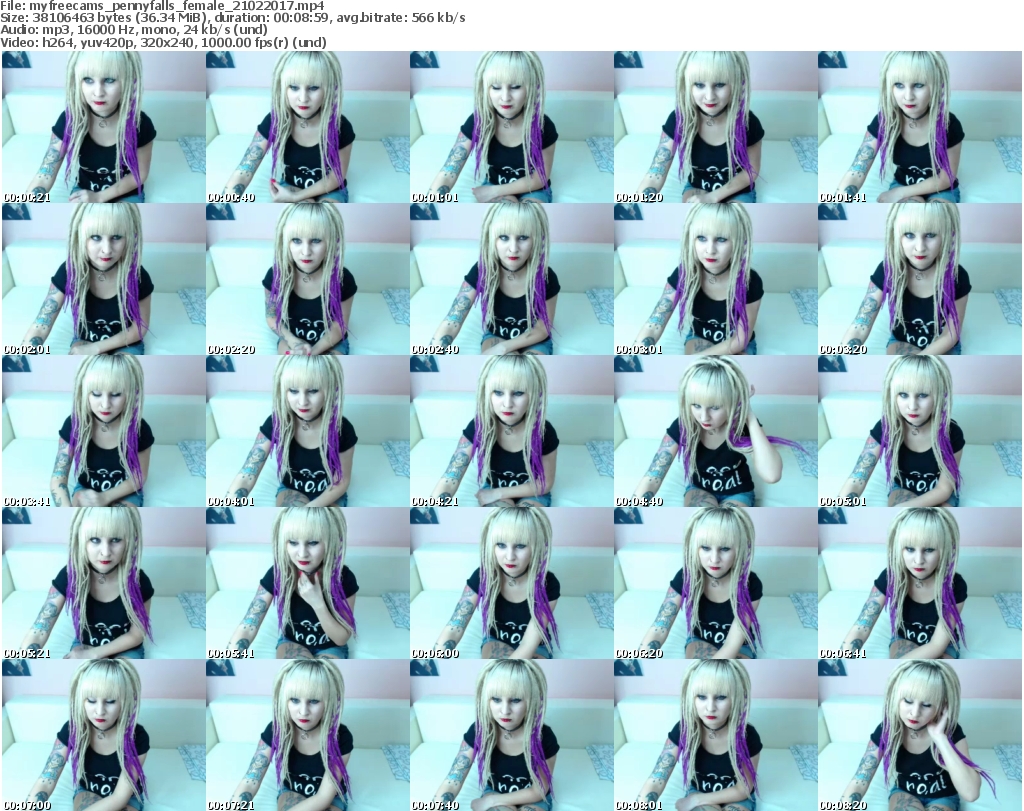Choose the frame marked 00:08:01
The image size is (1024, 811).
click(x=715, y=735)
